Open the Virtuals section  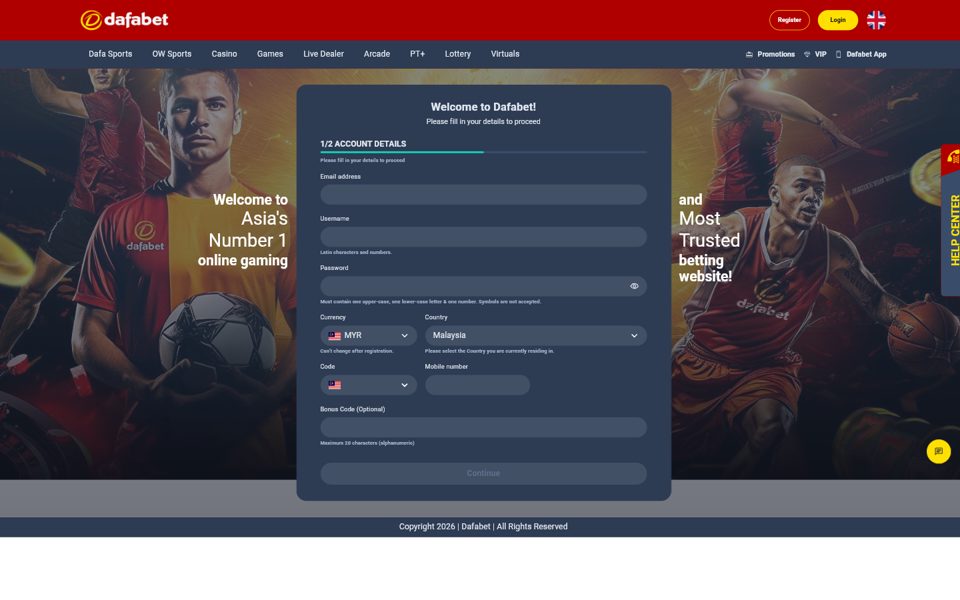tap(505, 54)
